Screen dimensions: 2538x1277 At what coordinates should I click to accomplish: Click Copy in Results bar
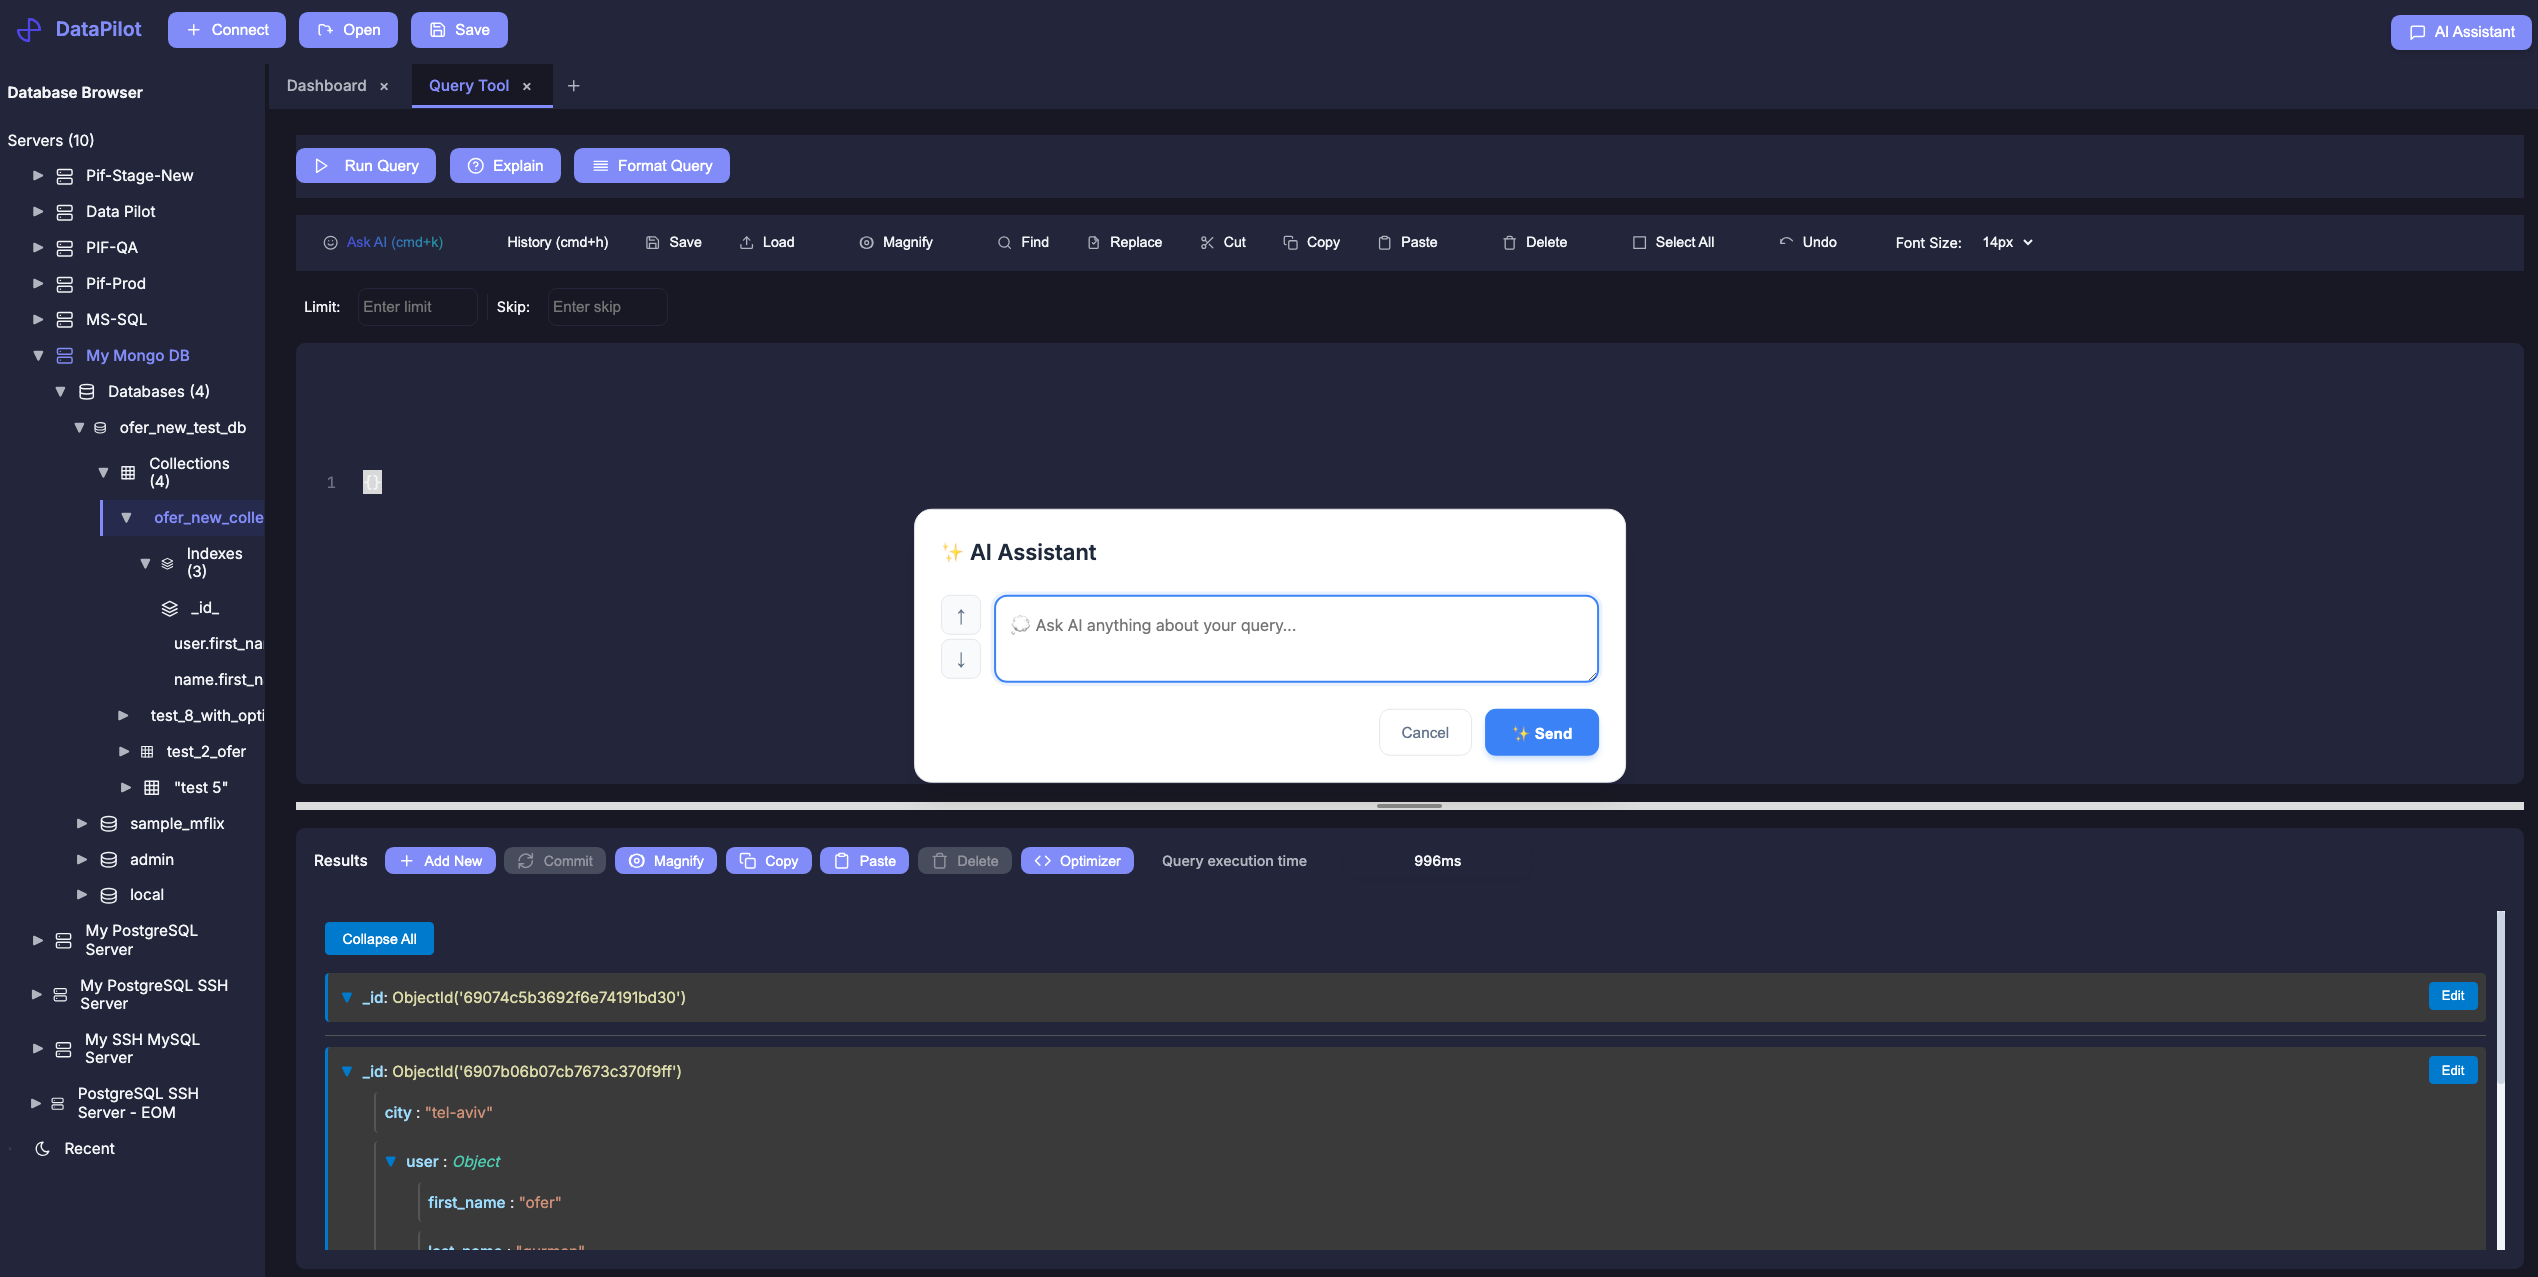[769, 861]
